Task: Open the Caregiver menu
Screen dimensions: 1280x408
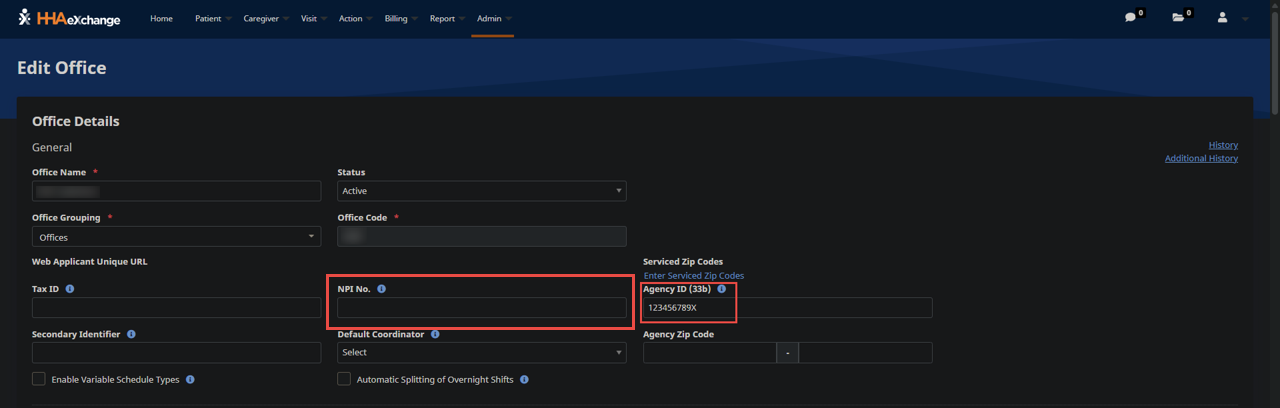Action: click(x=261, y=18)
